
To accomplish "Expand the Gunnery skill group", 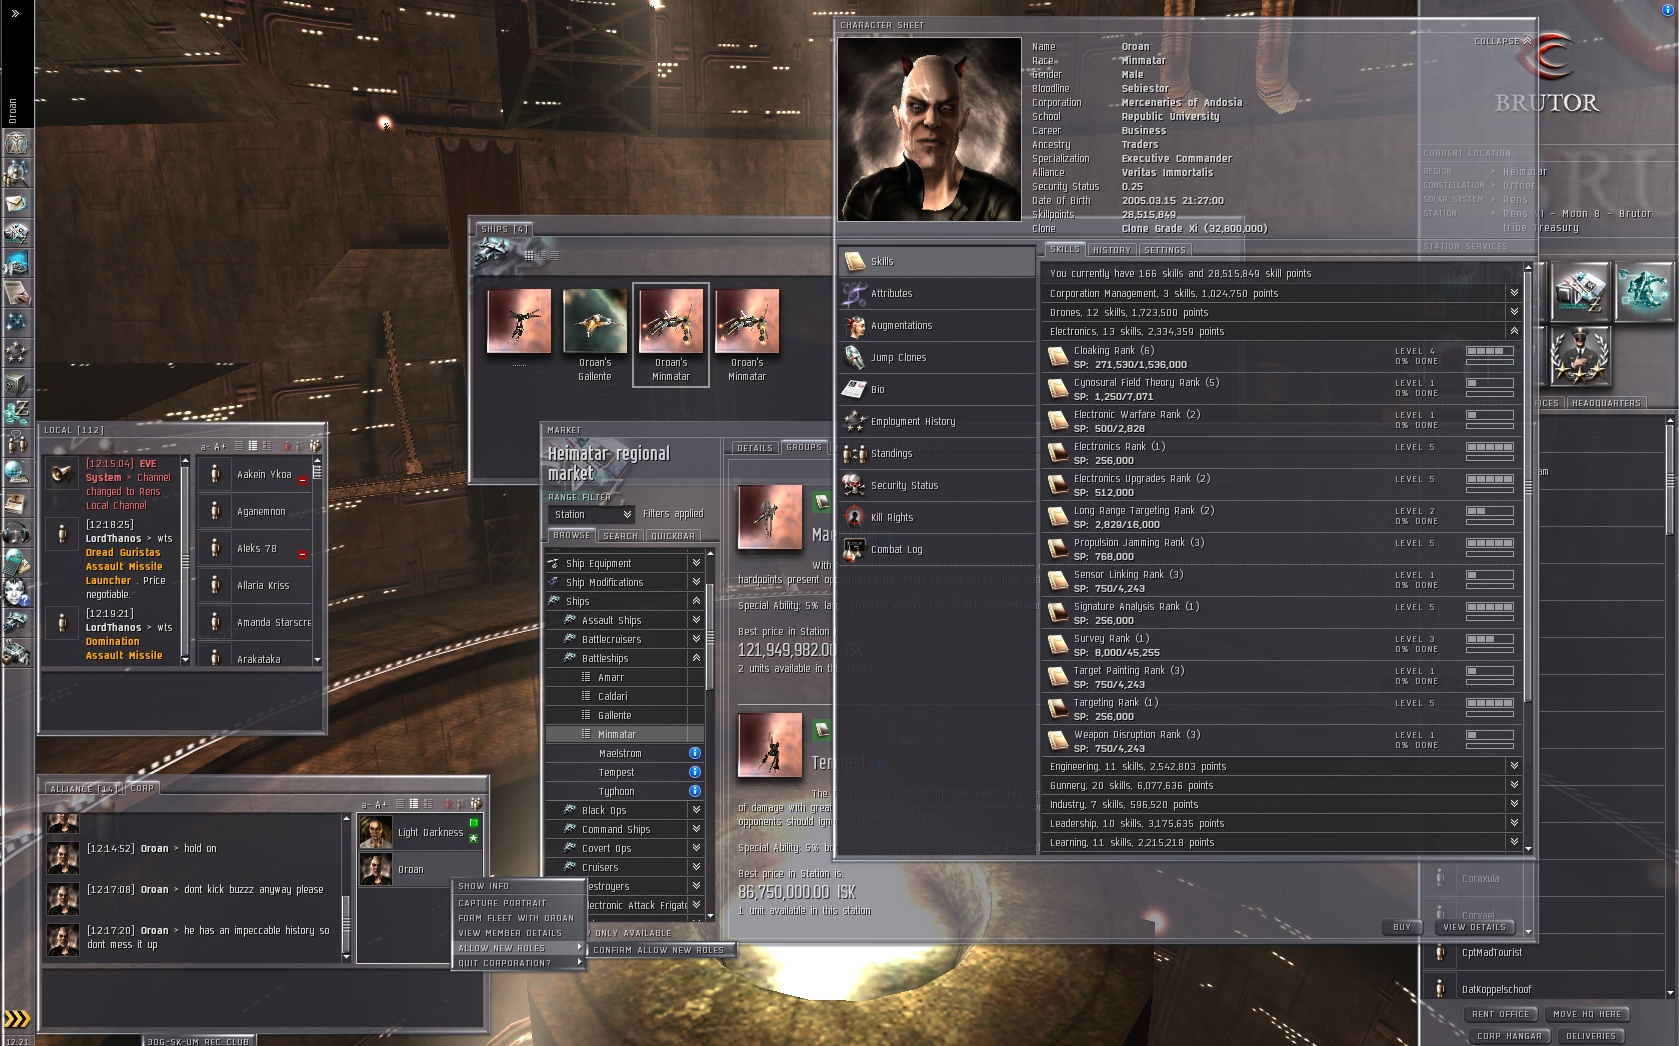I will pos(1514,785).
